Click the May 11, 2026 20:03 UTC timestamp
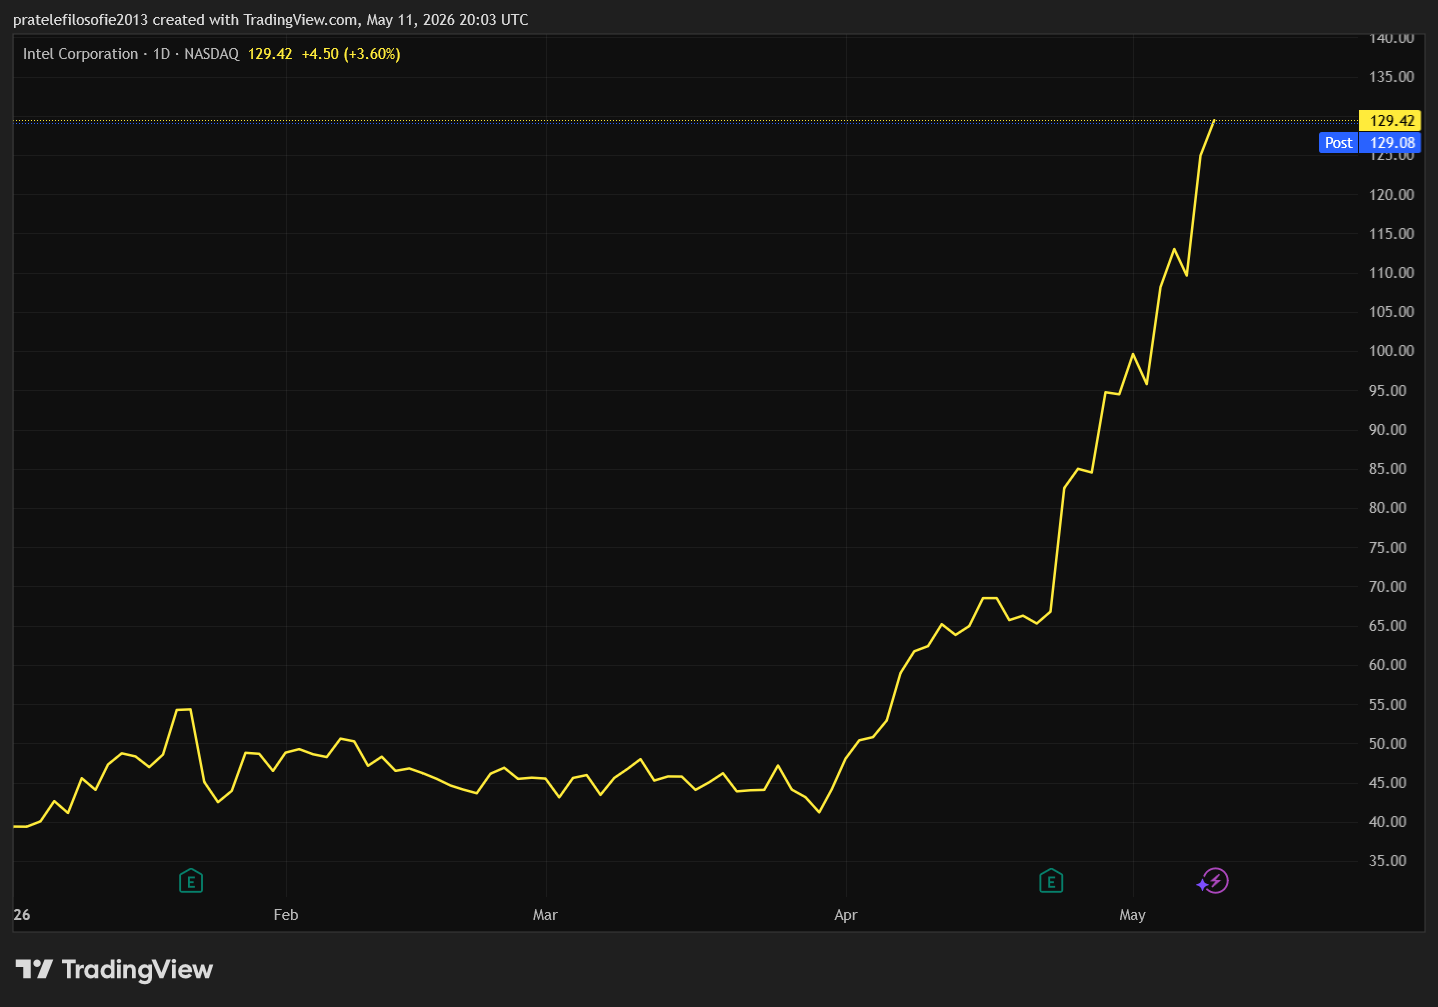Image resolution: width=1438 pixels, height=1007 pixels. [x=448, y=20]
